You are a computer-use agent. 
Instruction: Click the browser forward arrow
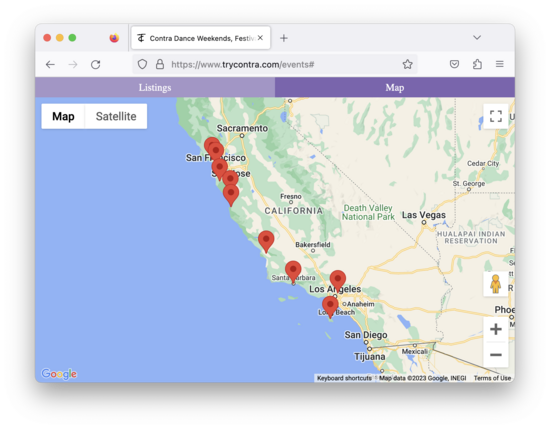pyautogui.click(x=73, y=65)
